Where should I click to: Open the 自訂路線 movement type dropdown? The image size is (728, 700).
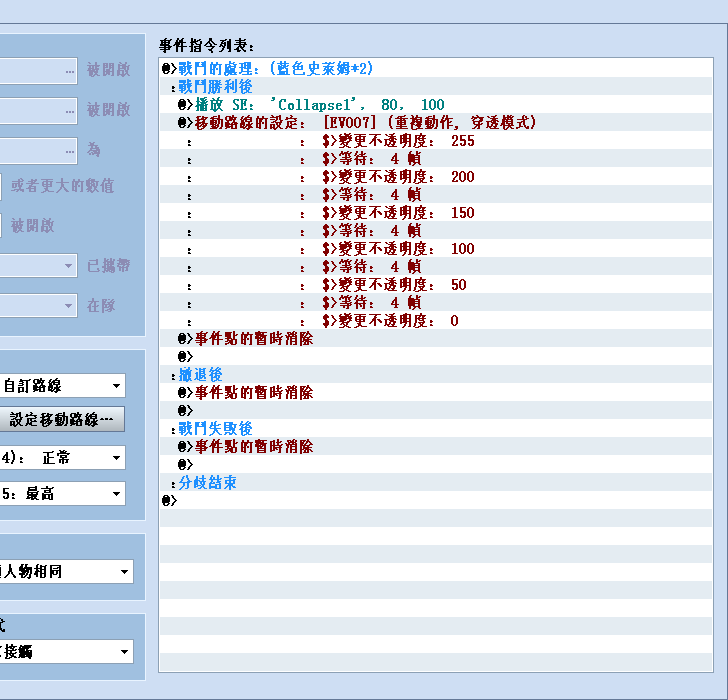click(62, 386)
